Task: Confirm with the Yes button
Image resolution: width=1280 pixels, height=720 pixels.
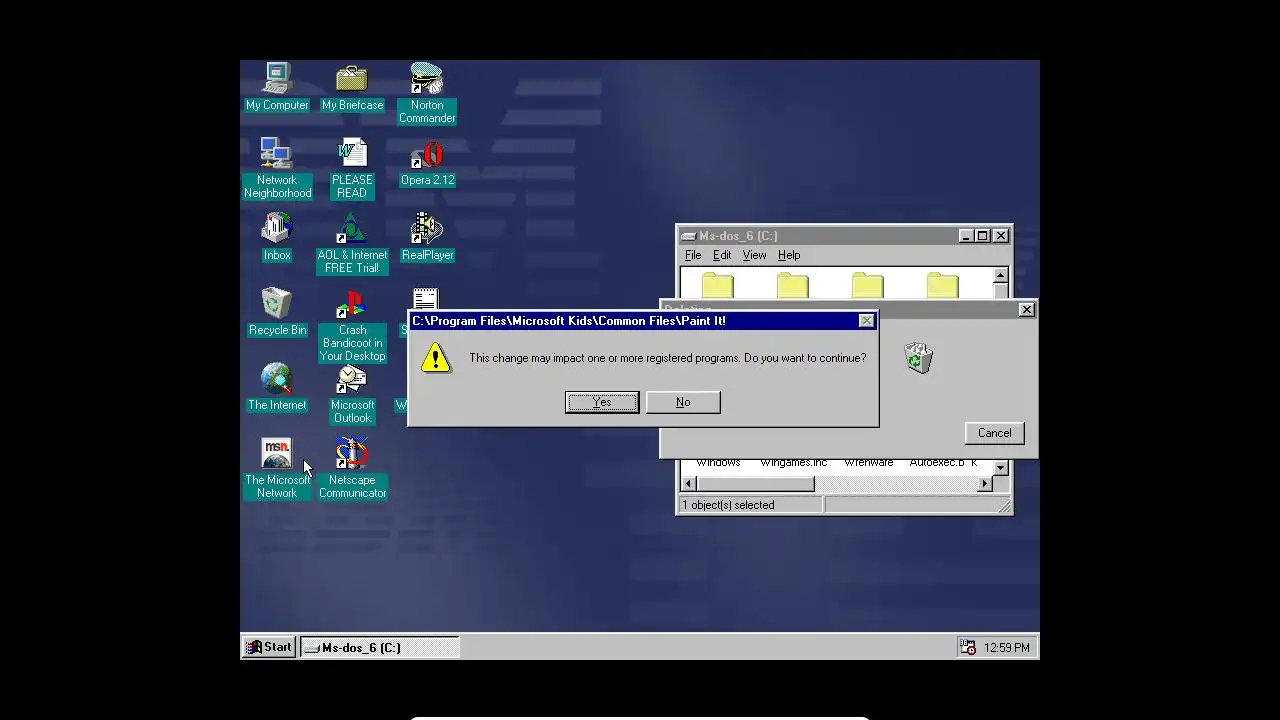Action: tap(602, 402)
